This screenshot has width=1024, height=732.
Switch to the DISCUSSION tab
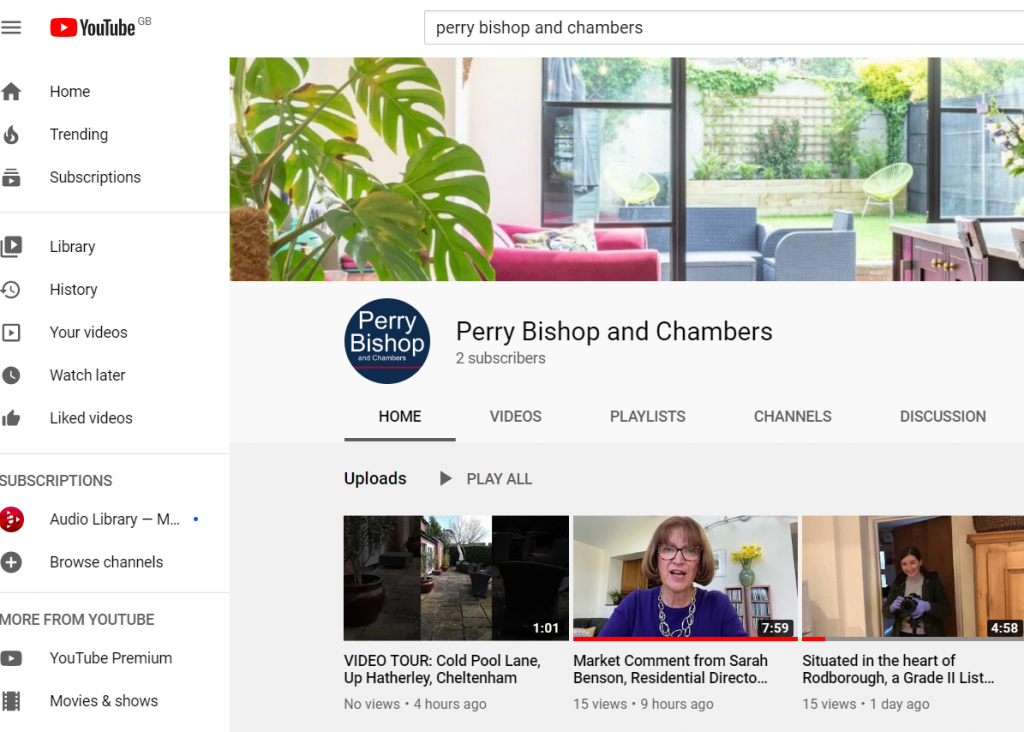coord(942,417)
